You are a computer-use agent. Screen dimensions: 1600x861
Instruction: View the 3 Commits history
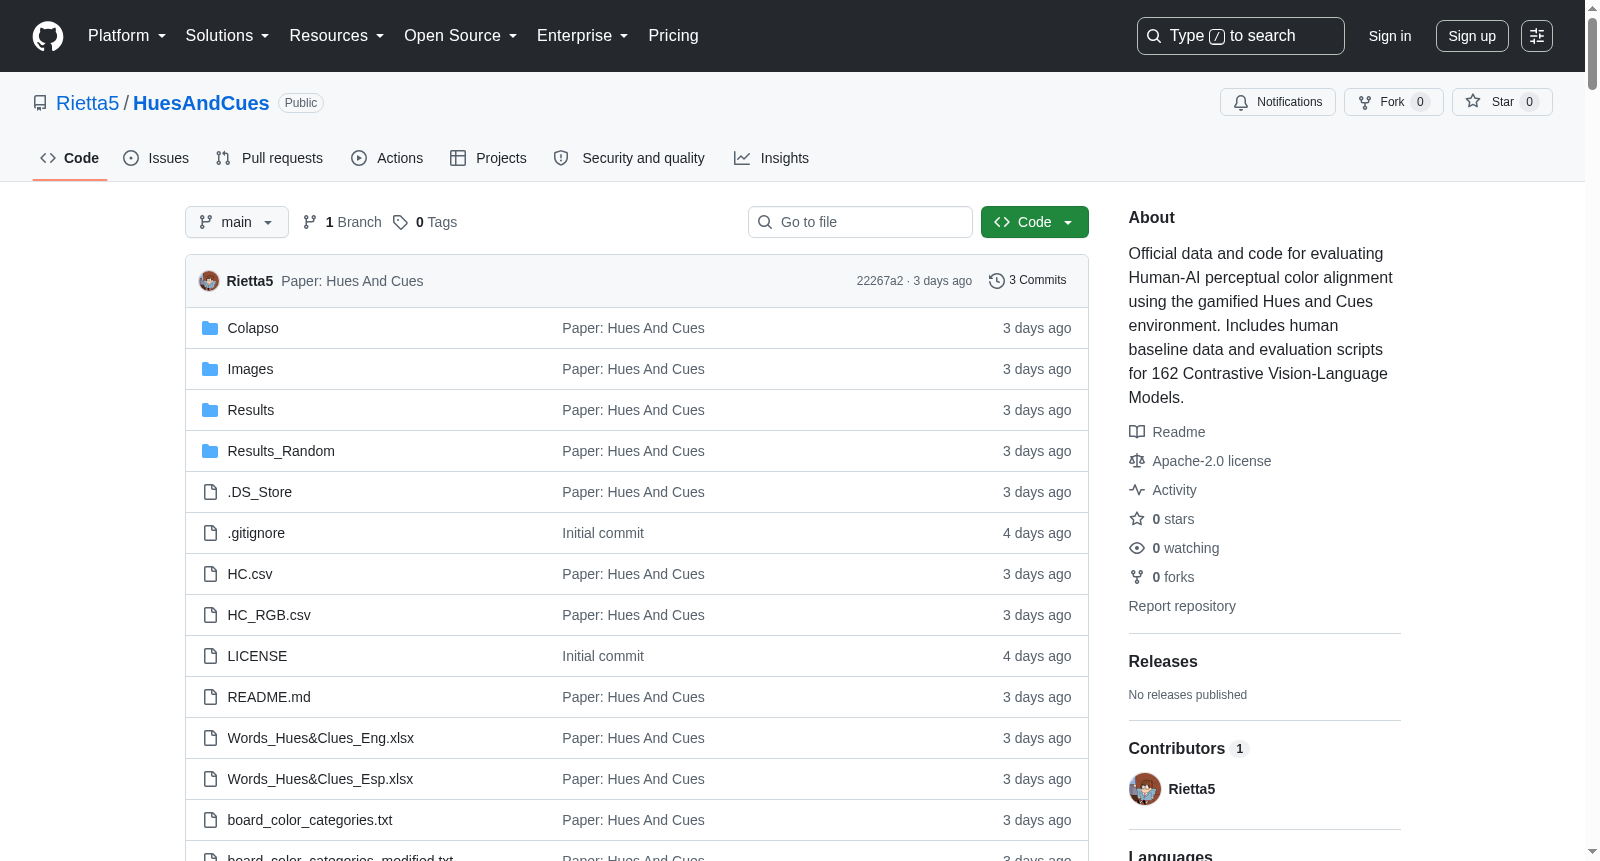(1027, 281)
